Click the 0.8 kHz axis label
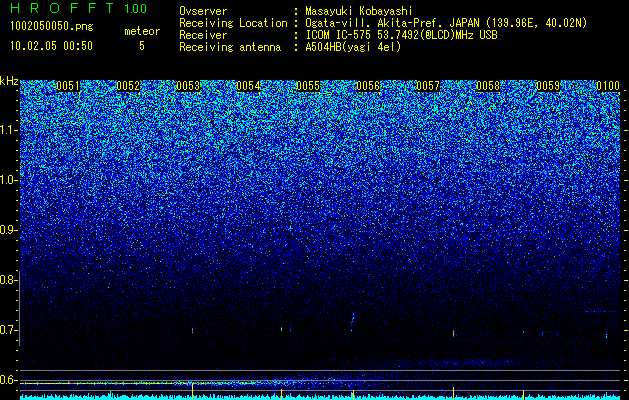The height and width of the screenshot is (400, 629). click(9, 280)
